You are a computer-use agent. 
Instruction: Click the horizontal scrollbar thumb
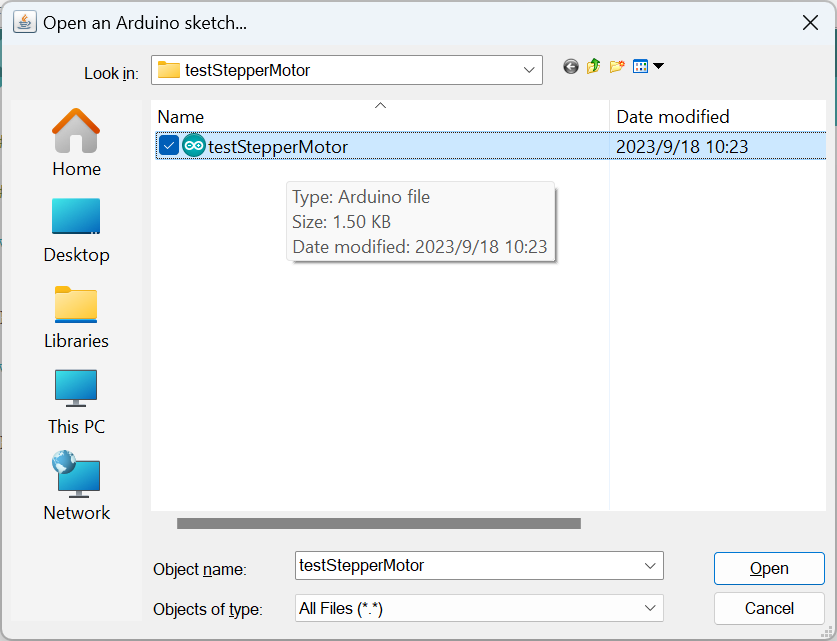click(x=378, y=523)
